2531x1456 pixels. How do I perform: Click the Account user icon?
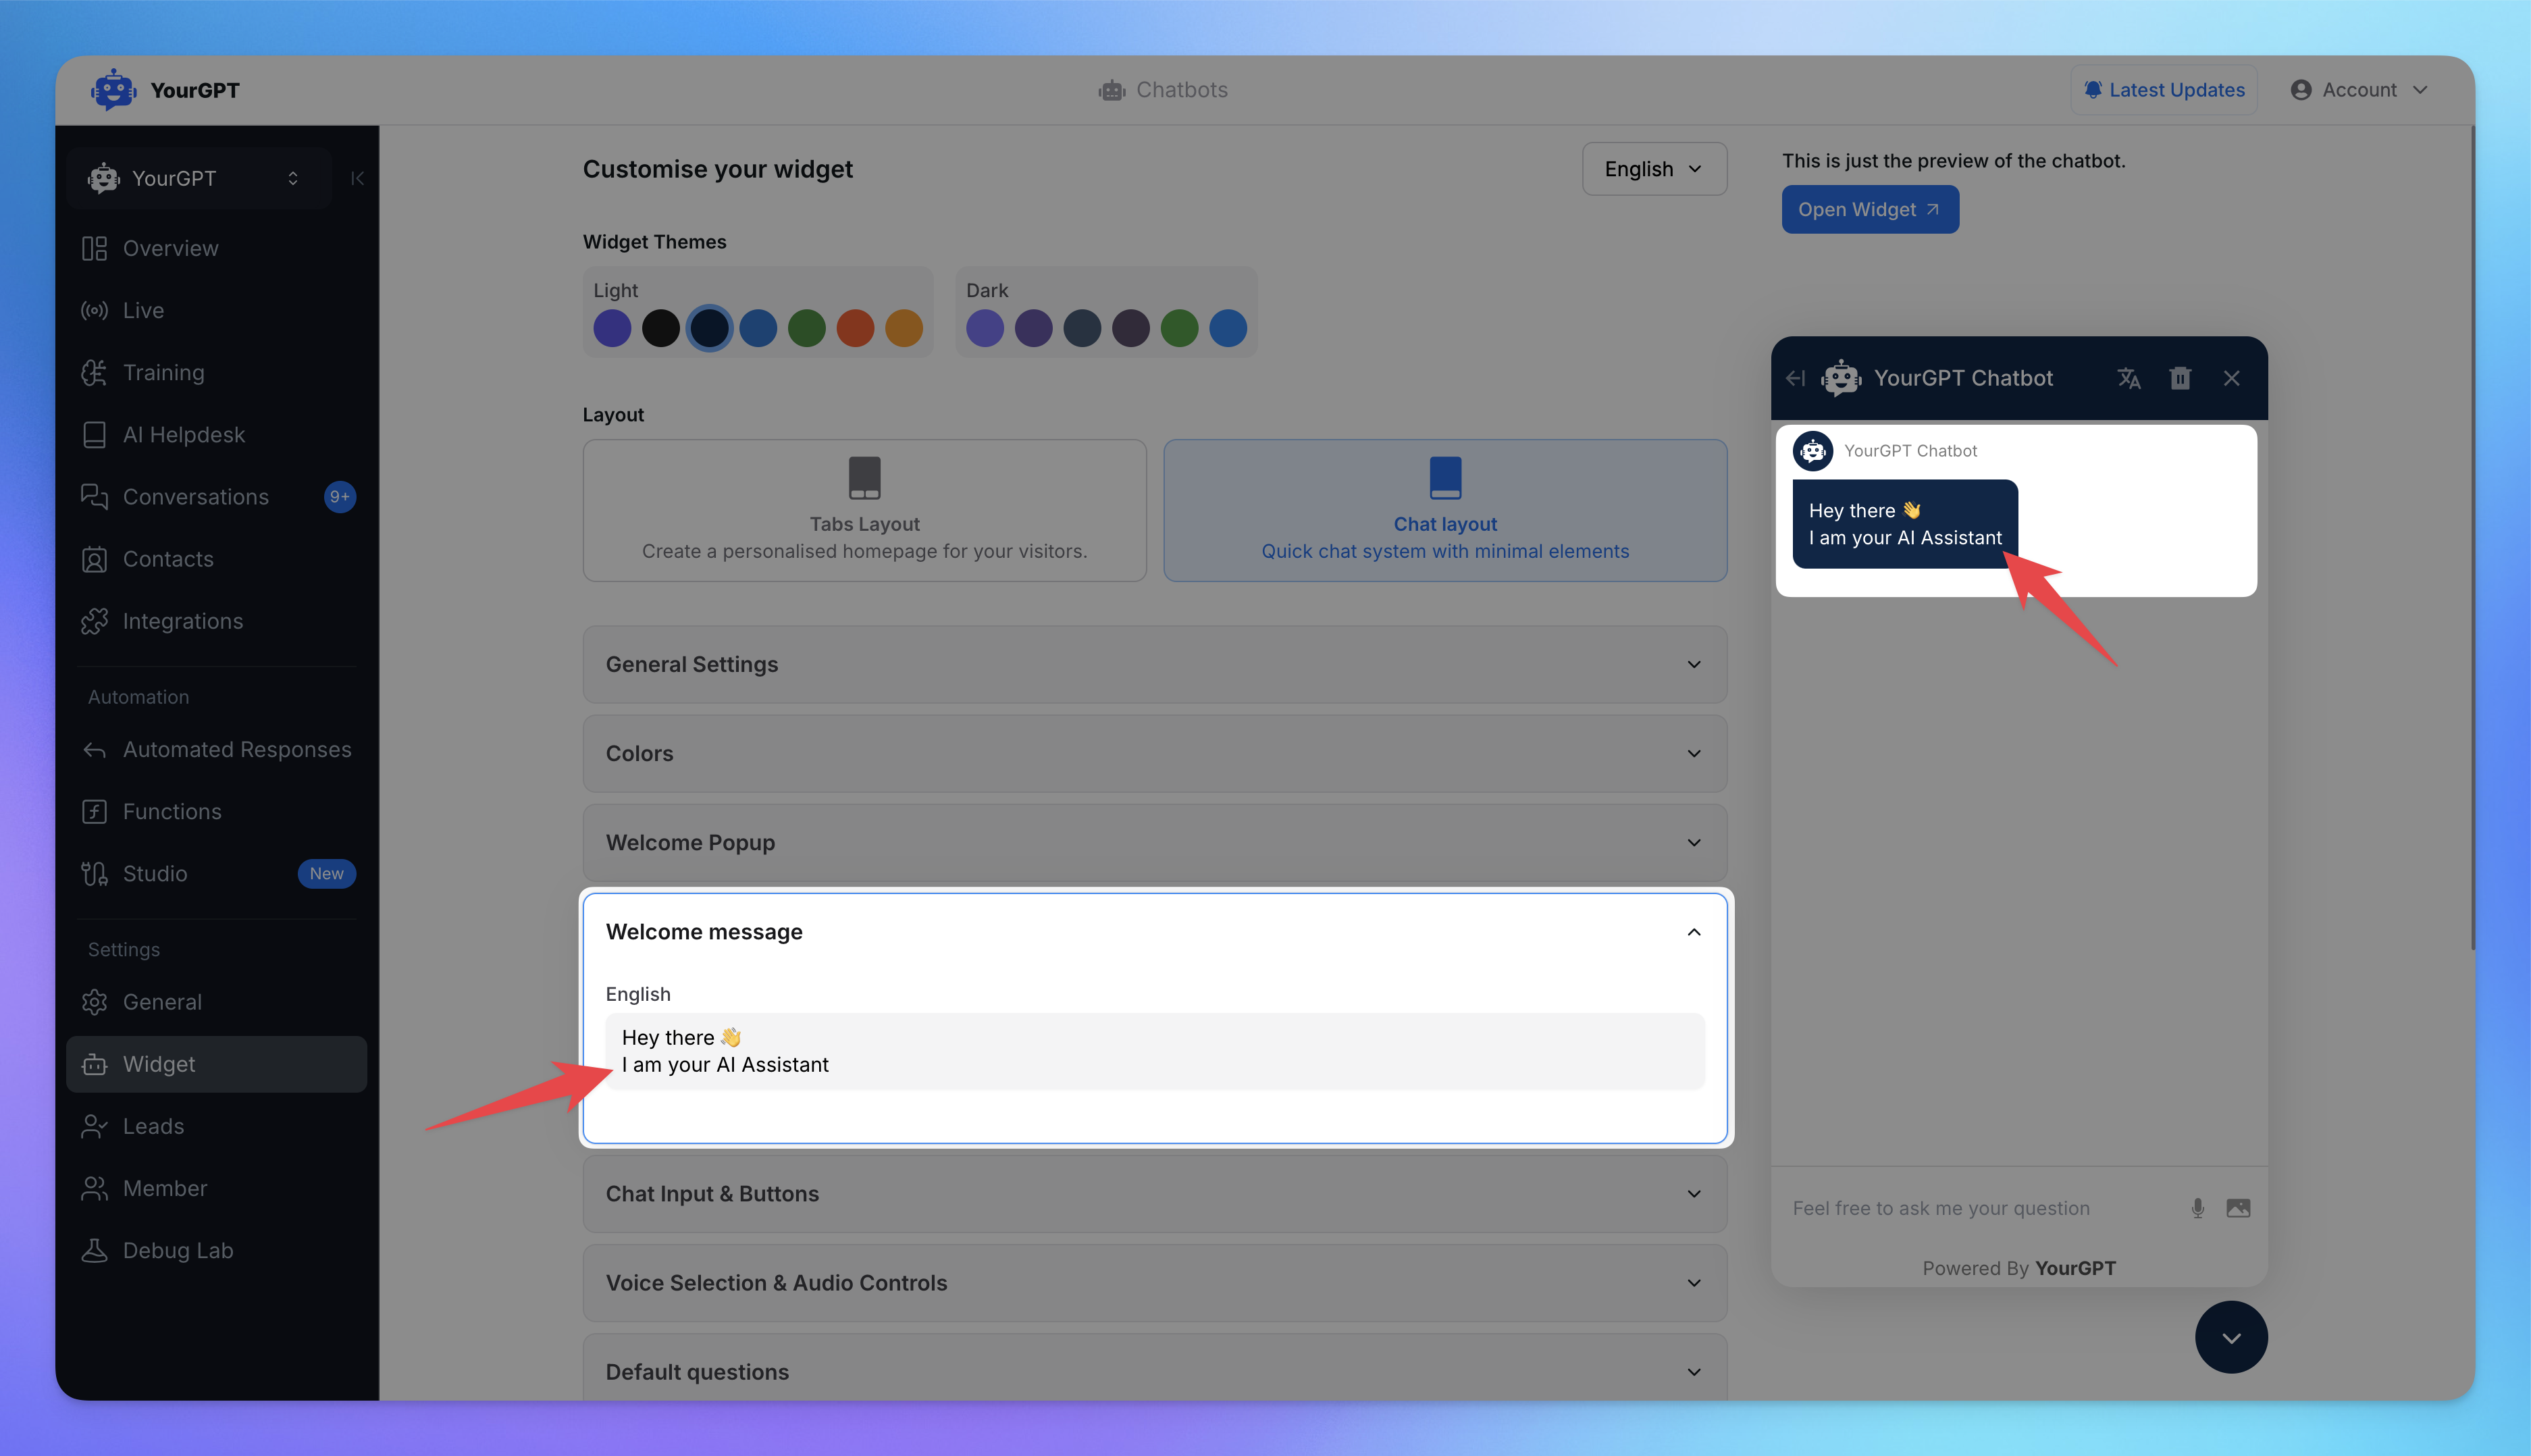click(x=2300, y=90)
